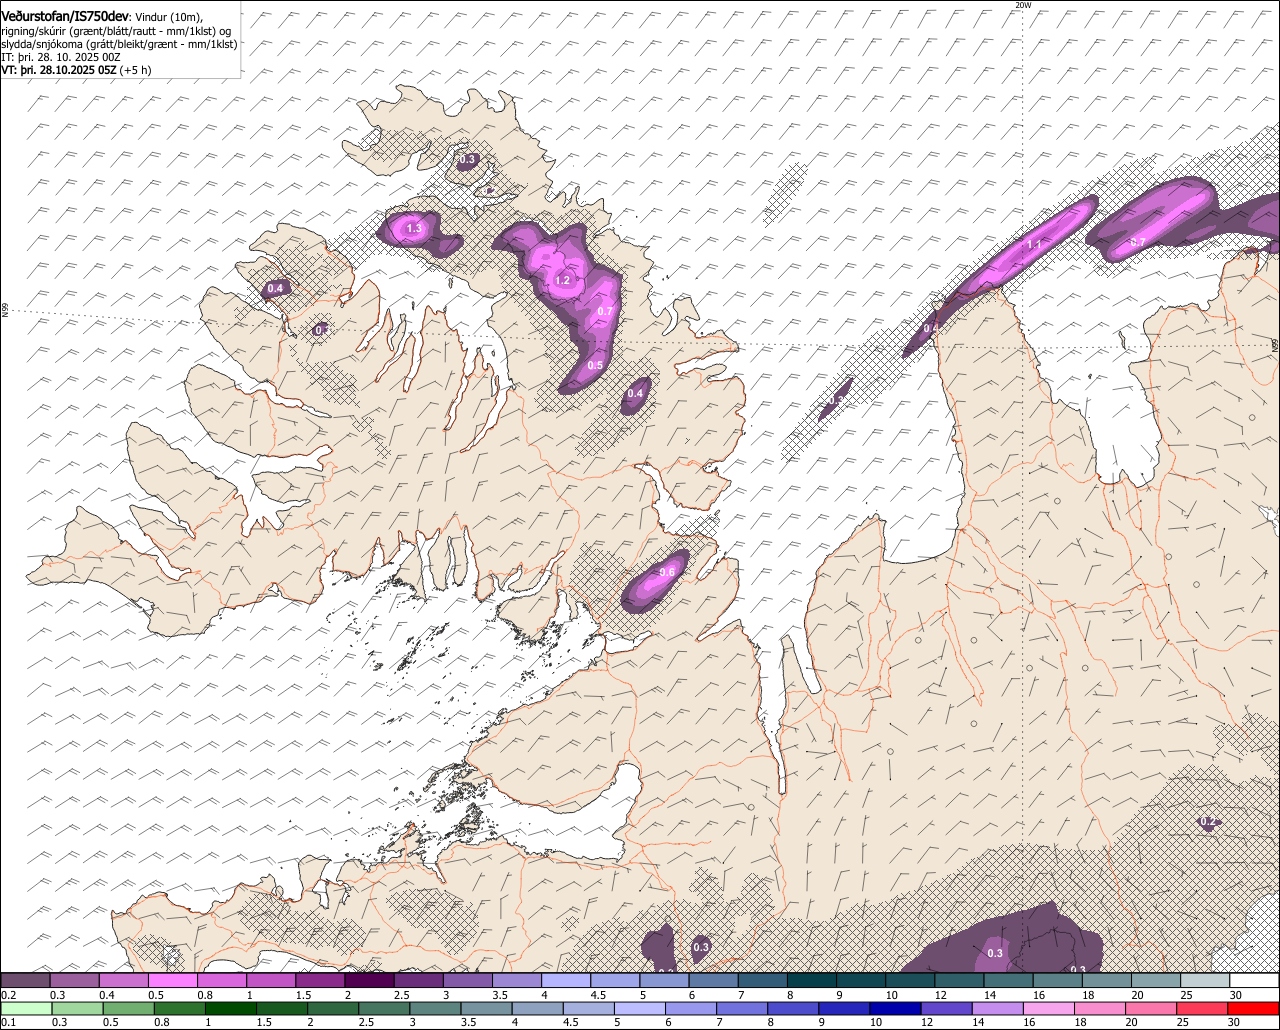Image resolution: width=1280 pixels, height=1030 pixels.
Task: Select upper snow legend swatch for 1–1.5
Action: (x=271, y=981)
